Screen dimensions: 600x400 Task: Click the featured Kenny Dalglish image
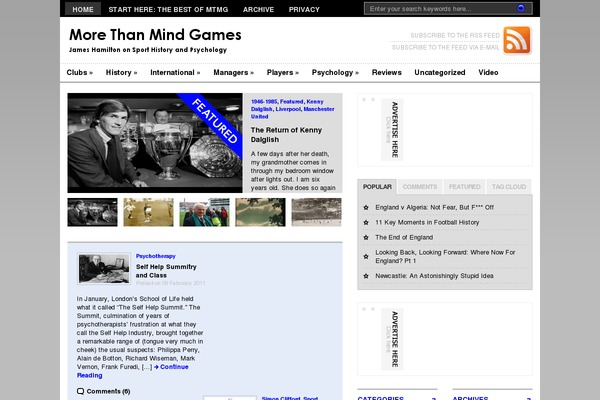155,143
